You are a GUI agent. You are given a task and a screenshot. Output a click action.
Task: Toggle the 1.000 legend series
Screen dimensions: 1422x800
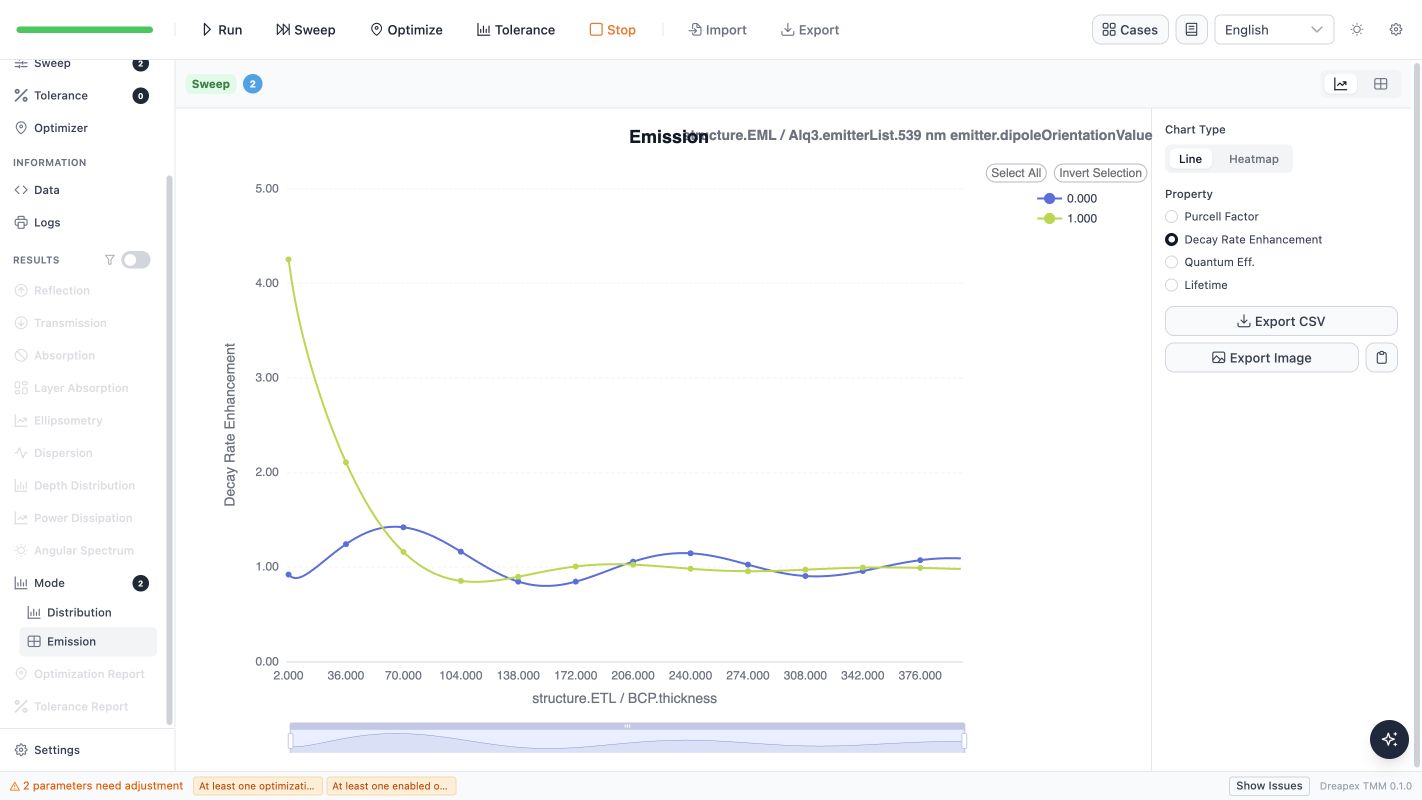tap(1067, 218)
